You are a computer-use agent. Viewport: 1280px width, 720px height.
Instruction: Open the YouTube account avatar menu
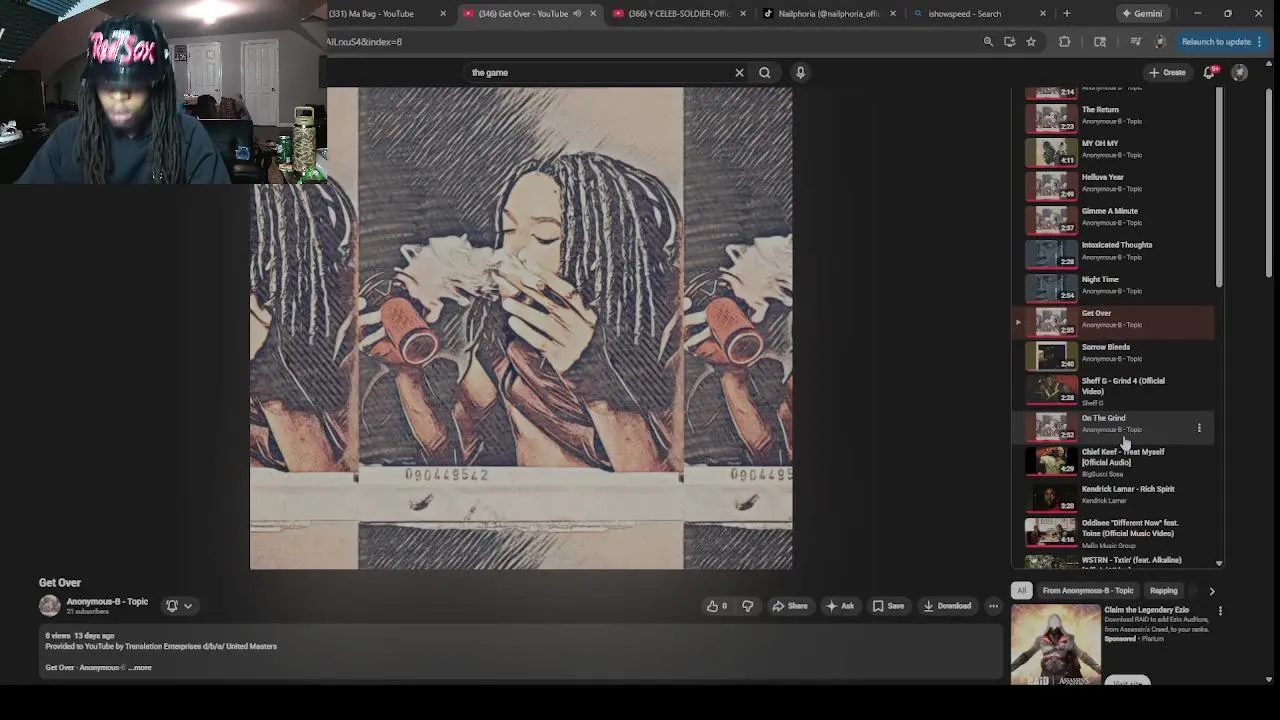(x=1239, y=72)
